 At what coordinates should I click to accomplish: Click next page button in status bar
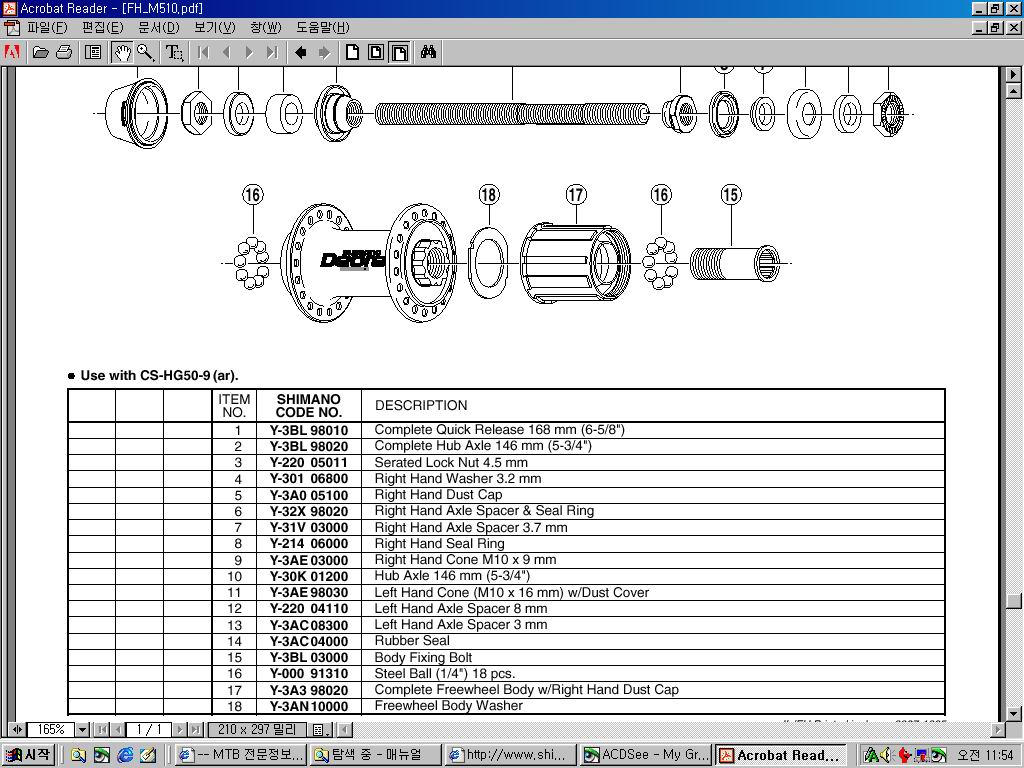pos(180,729)
